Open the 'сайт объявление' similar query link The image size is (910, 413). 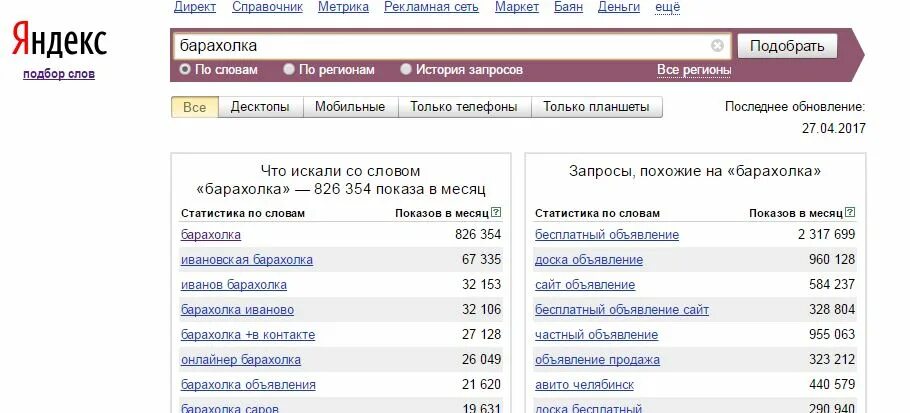(x=585, y=285)
